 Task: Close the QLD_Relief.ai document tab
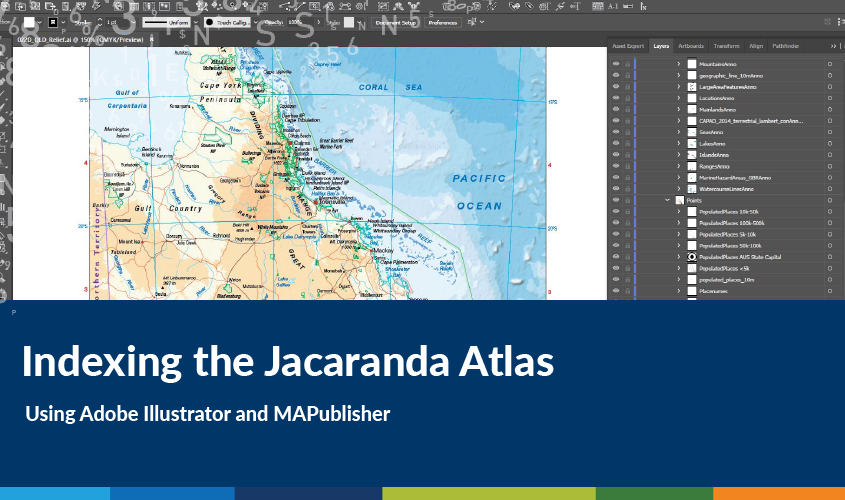[x=151, y=39]
